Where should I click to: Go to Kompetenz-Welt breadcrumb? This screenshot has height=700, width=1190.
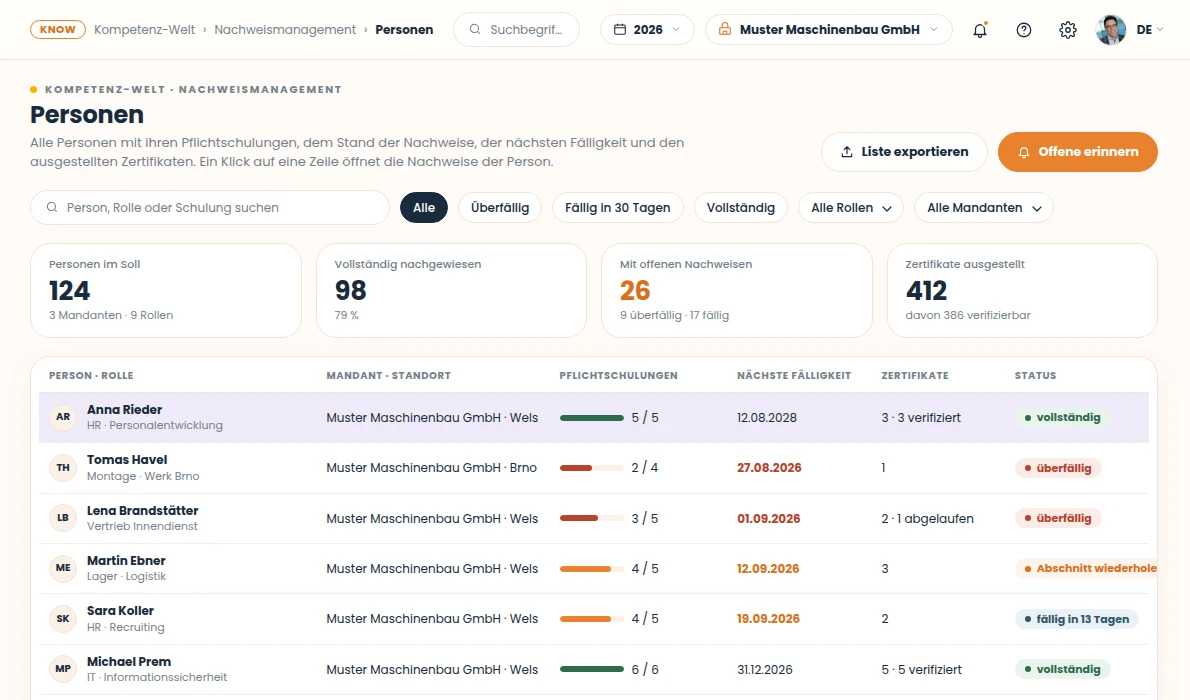tap(144, 30)
